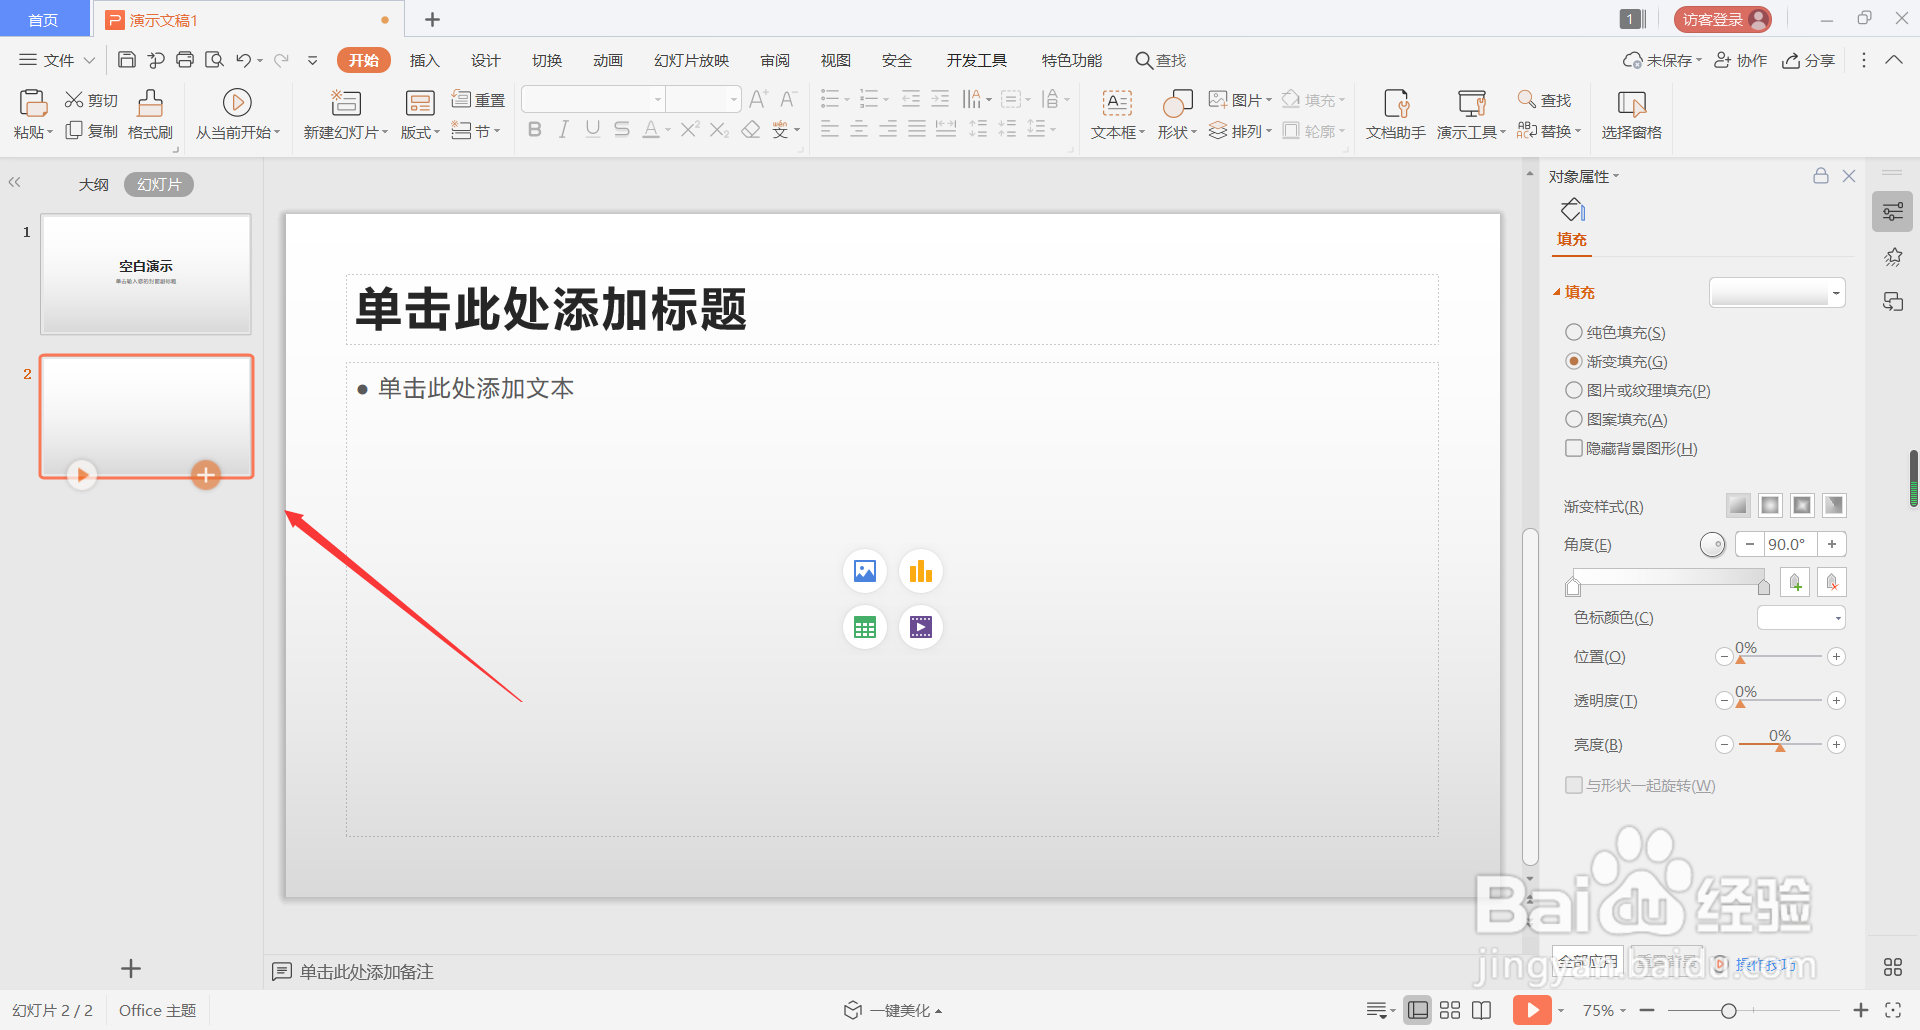Click the gradient angle input field

[1790, 544]
